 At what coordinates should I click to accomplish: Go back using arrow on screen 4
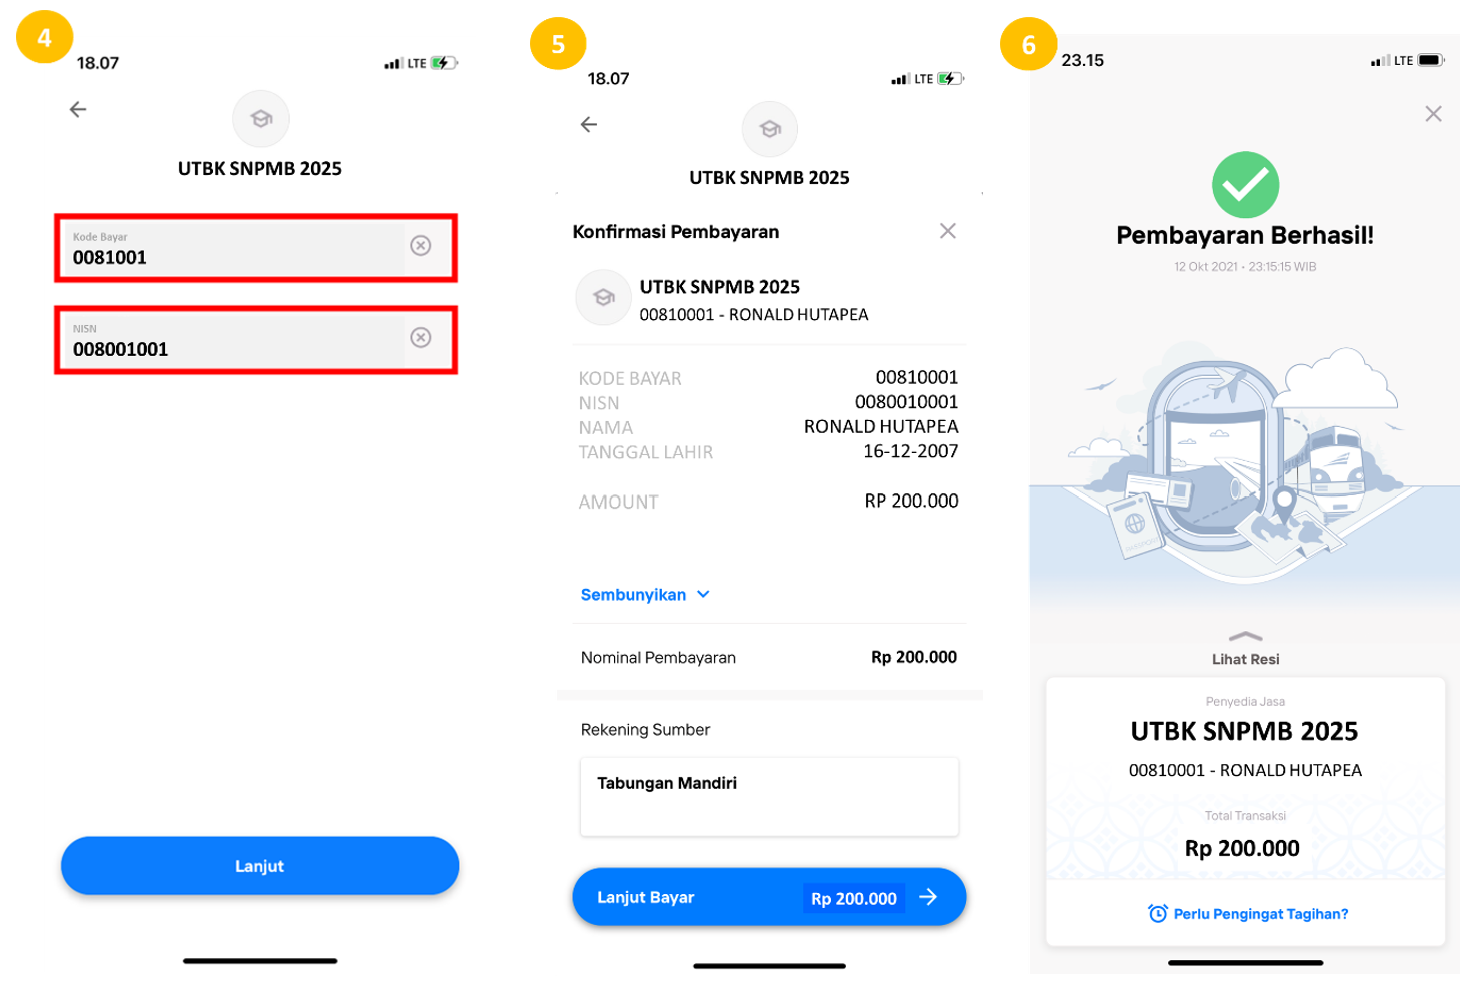coord(78,109)
